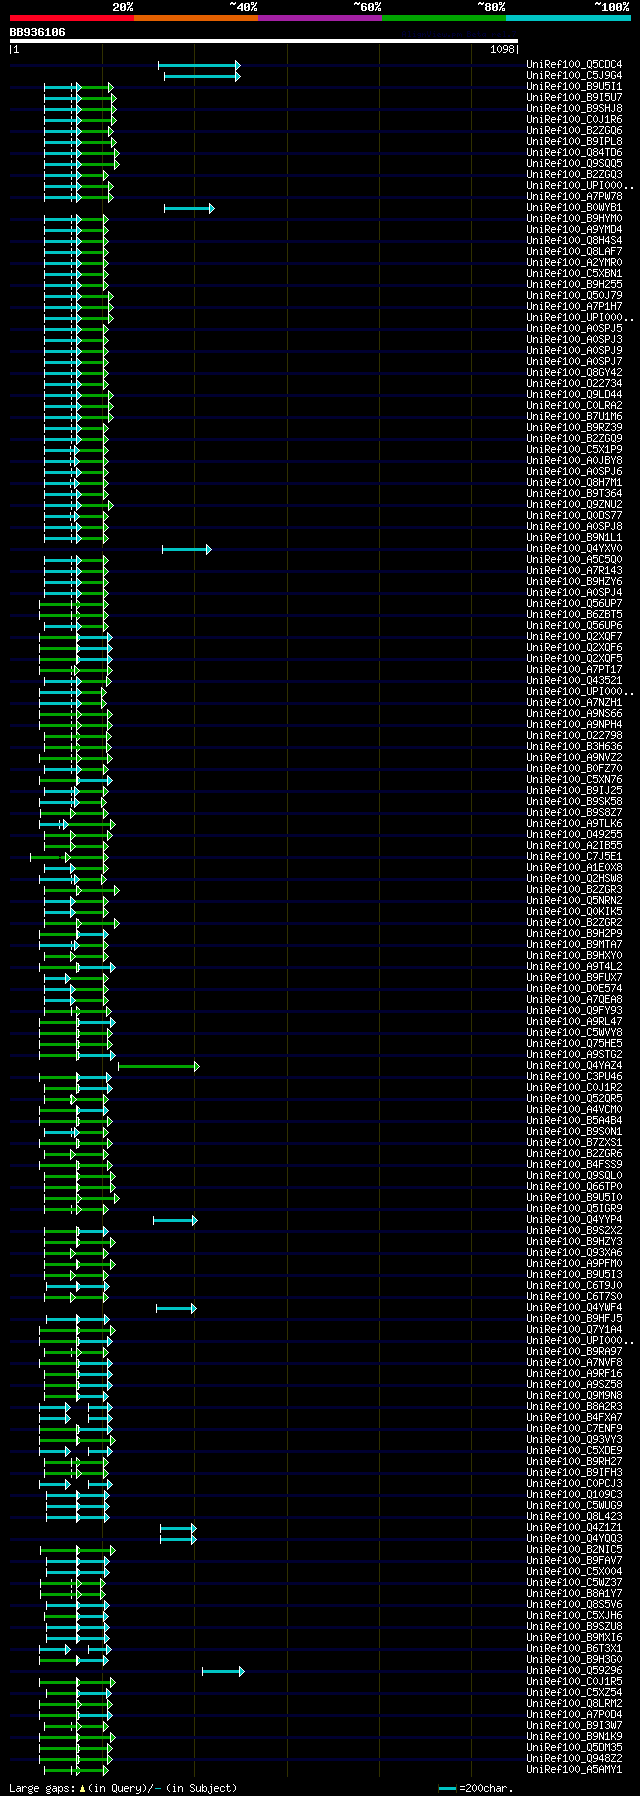Image resolution: width=640 pixels, height=1796 pixels.
Task: Click the cyan alignment bar in B0WYB1 row
Action: click(x=189, y=208)
